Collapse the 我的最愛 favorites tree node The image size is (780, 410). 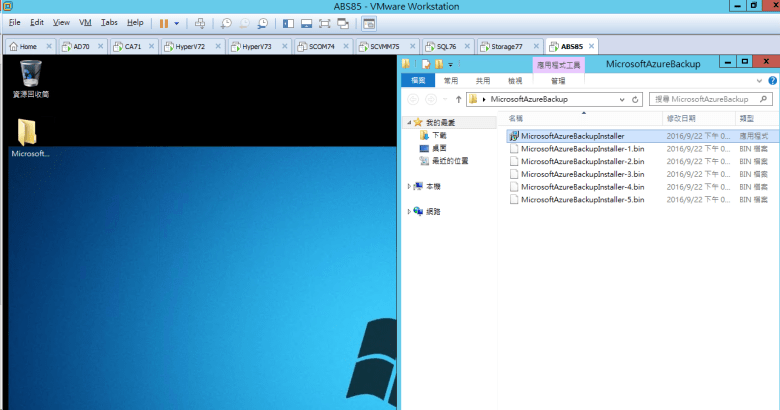tap(409, 122)
